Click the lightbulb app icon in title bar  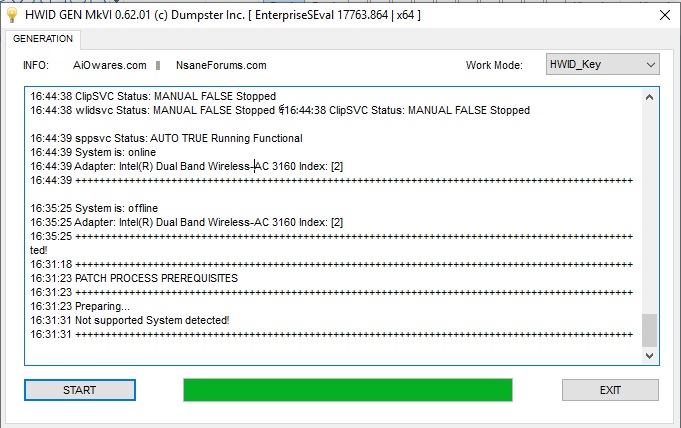[x=12, y=15]
